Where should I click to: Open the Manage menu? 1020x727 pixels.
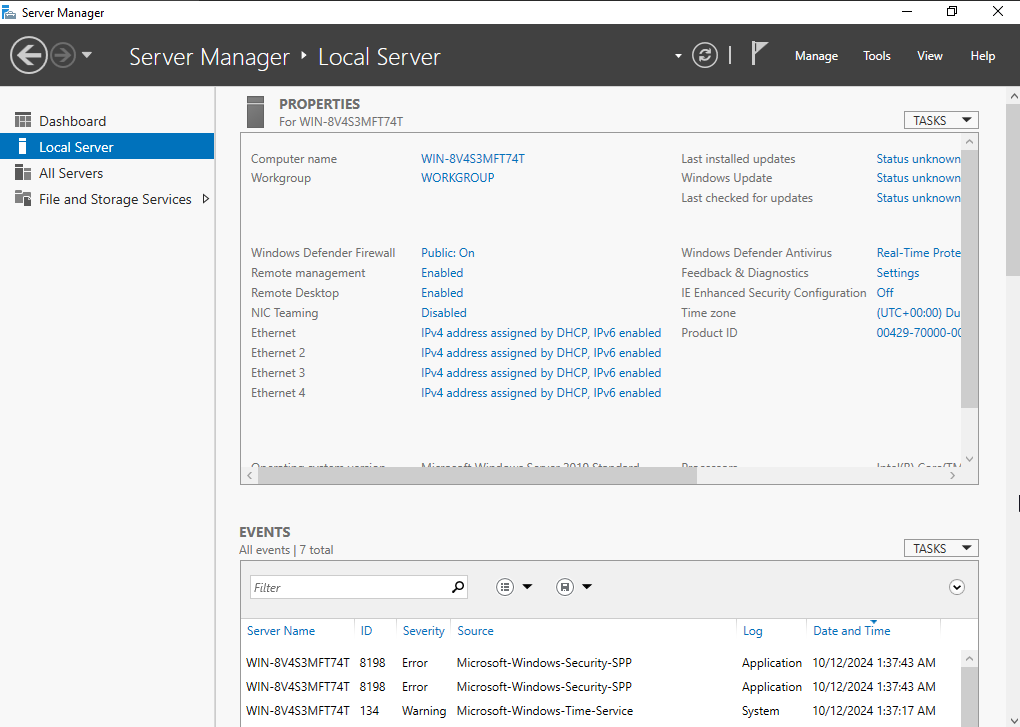pos(816,56)
